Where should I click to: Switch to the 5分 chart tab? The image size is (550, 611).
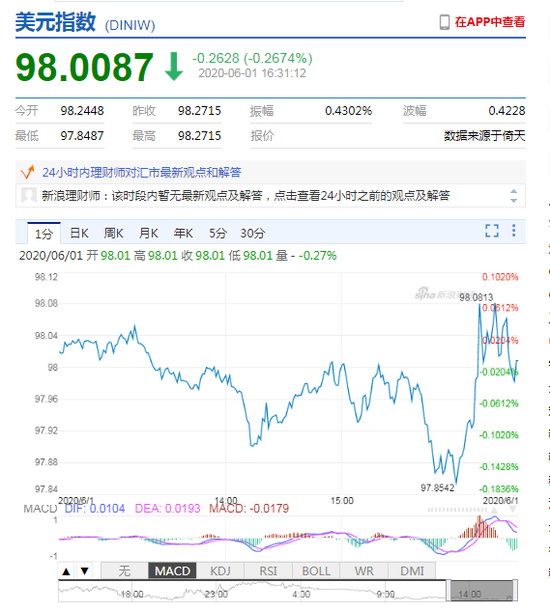tap(218, 233)
